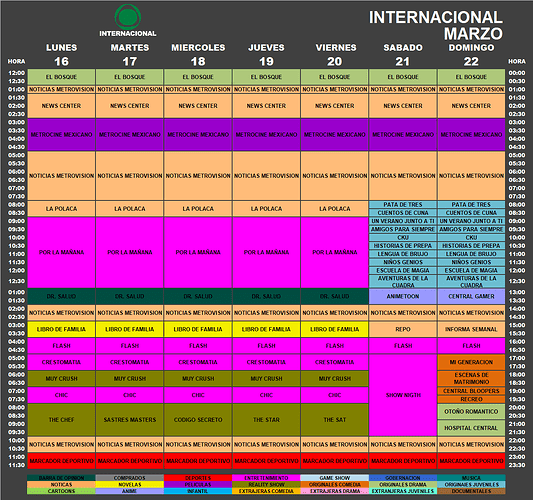Screen dimensions: 533x500
Task: Select LENGUA DE BRUJO on Sunday
Action: [471, 254]
